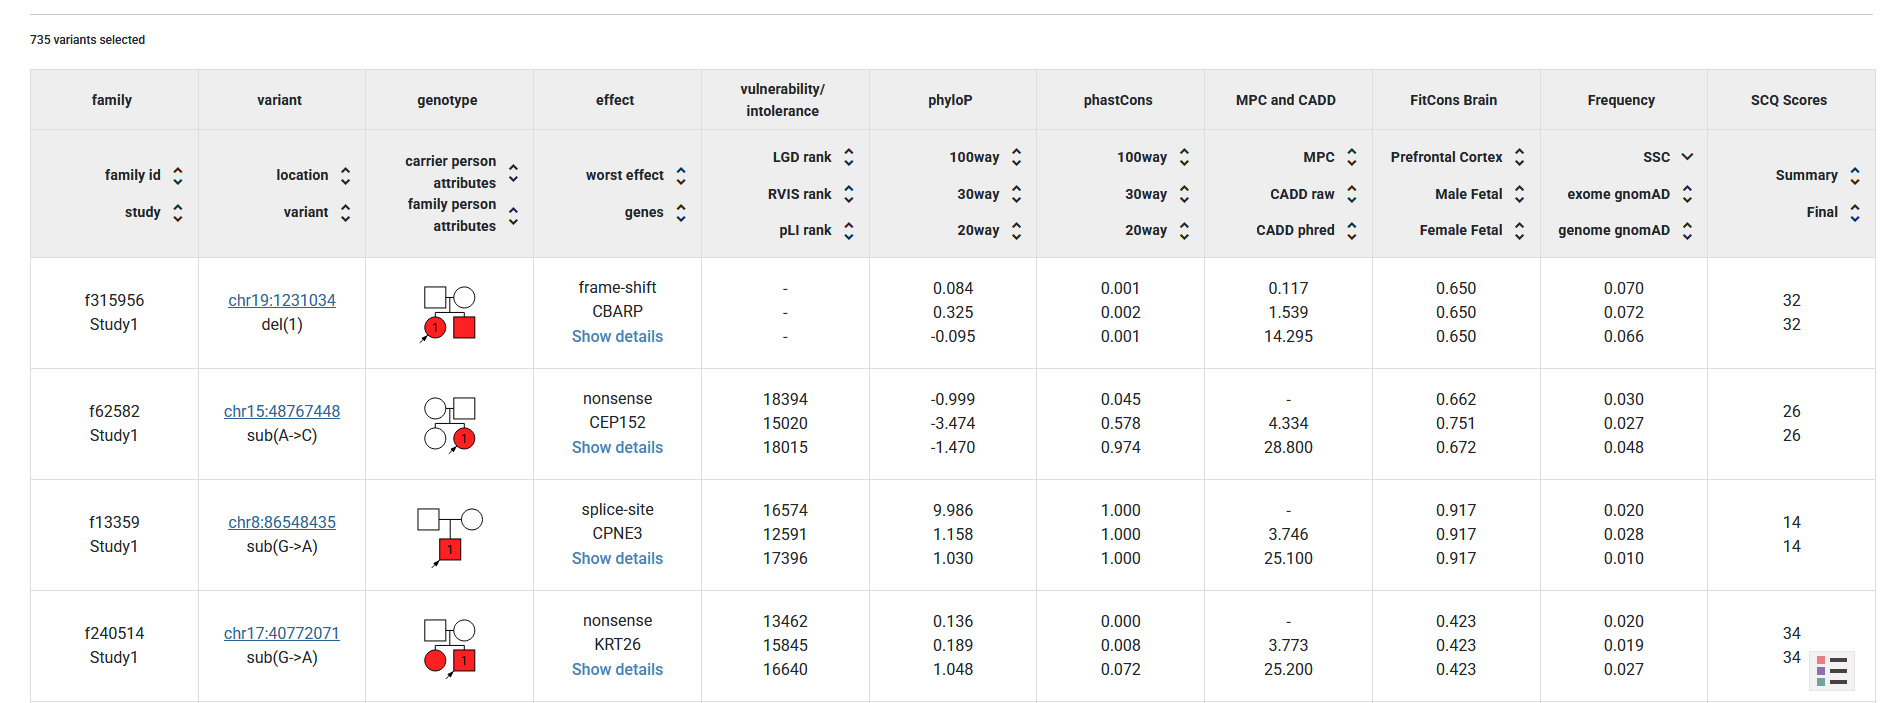Click the CADD phred value 28.800
This screenshot has width=1901, height=703.
click(x=1288, y=447)
